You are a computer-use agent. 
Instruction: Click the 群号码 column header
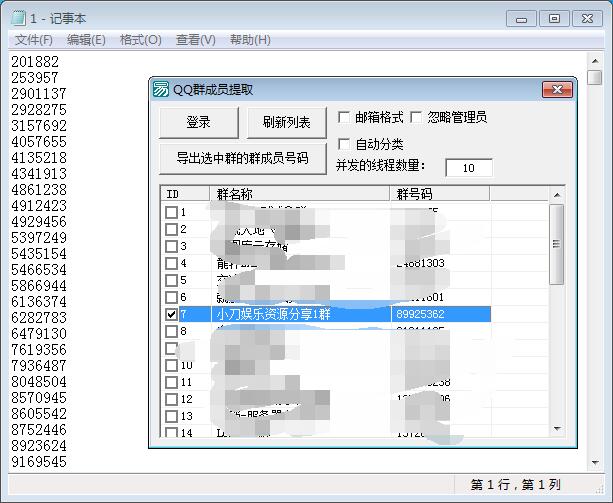tap(440, 194)
